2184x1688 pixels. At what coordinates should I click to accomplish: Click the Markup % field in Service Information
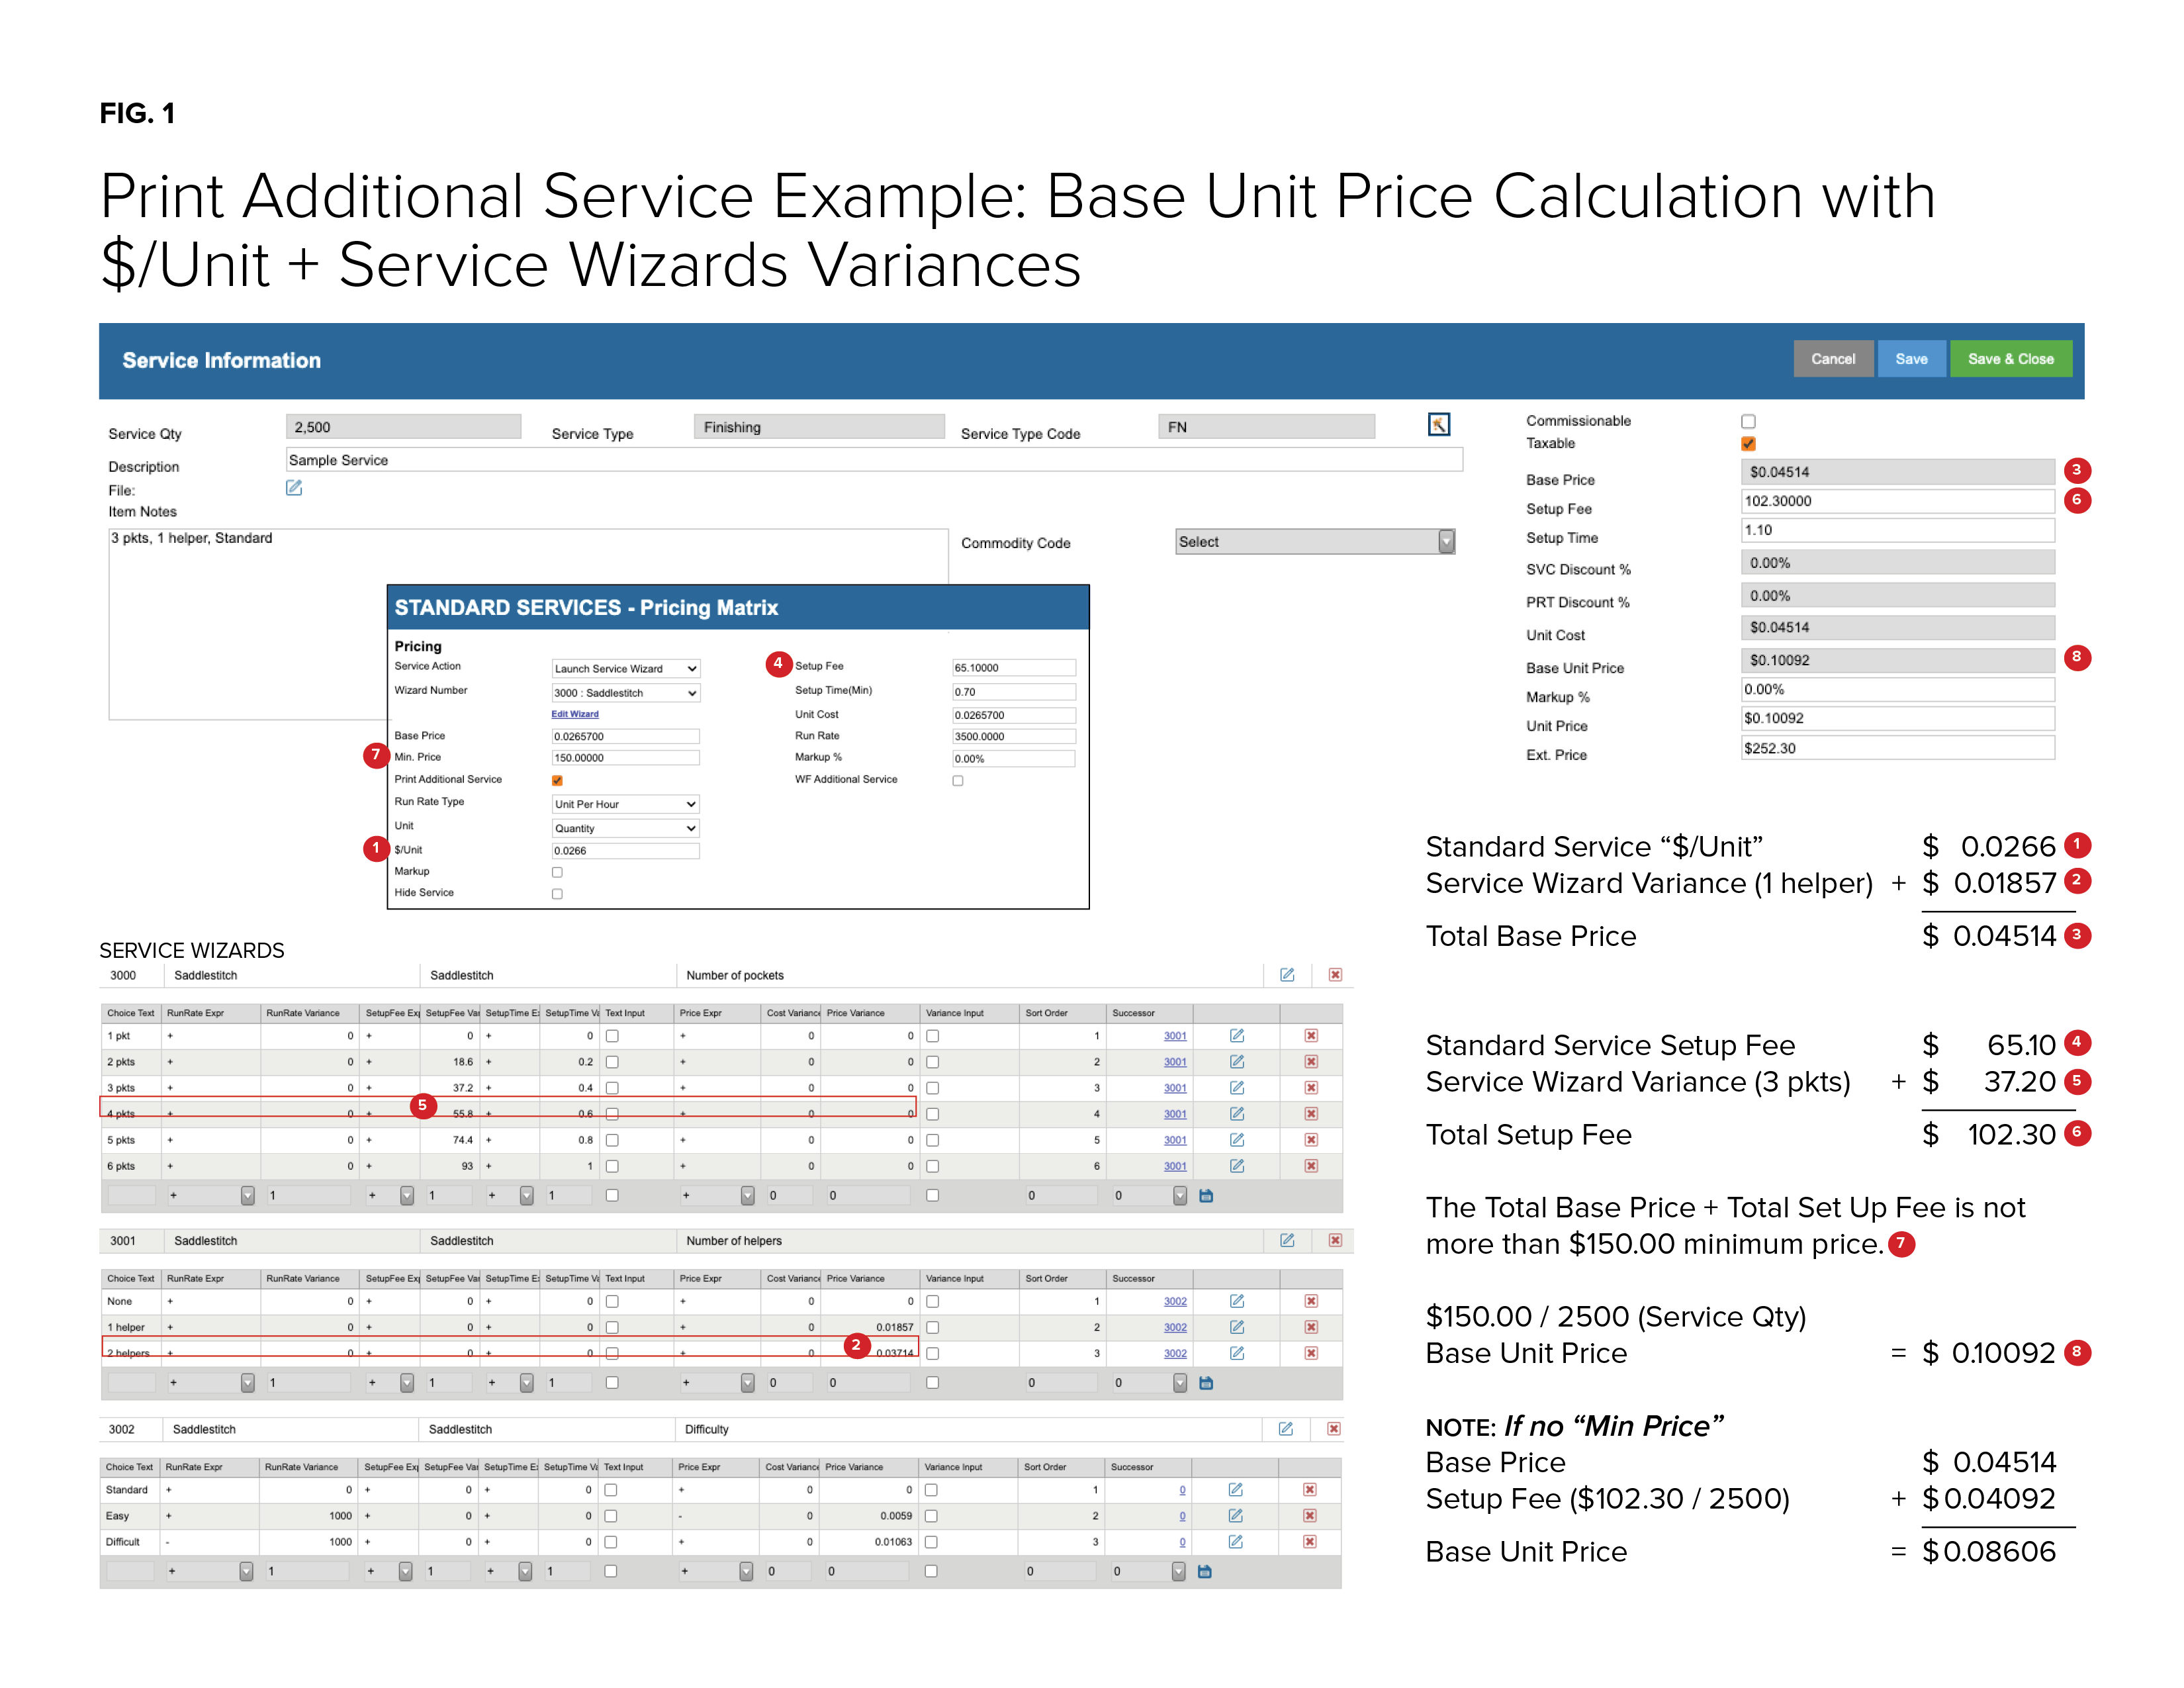point(1897,689)
